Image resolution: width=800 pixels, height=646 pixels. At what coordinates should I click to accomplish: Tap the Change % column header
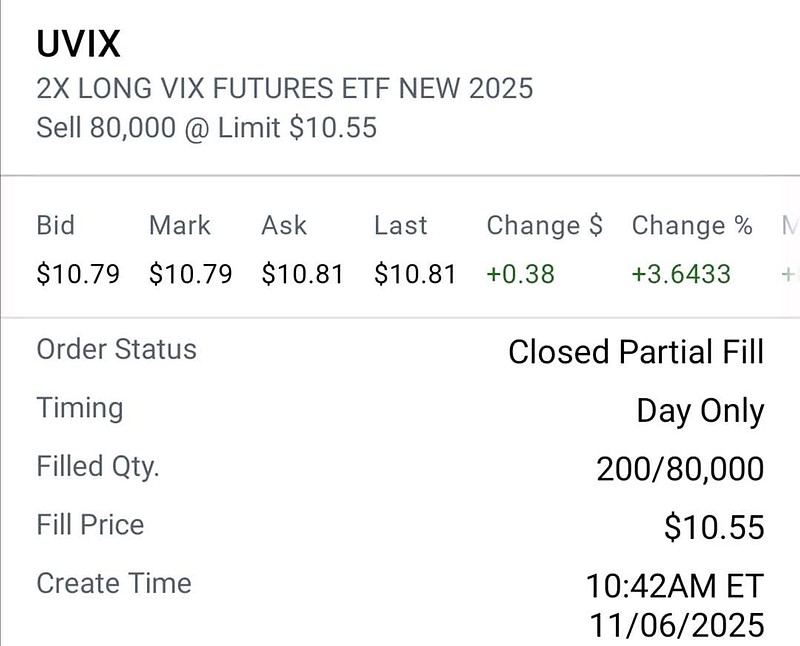[691, 226]
